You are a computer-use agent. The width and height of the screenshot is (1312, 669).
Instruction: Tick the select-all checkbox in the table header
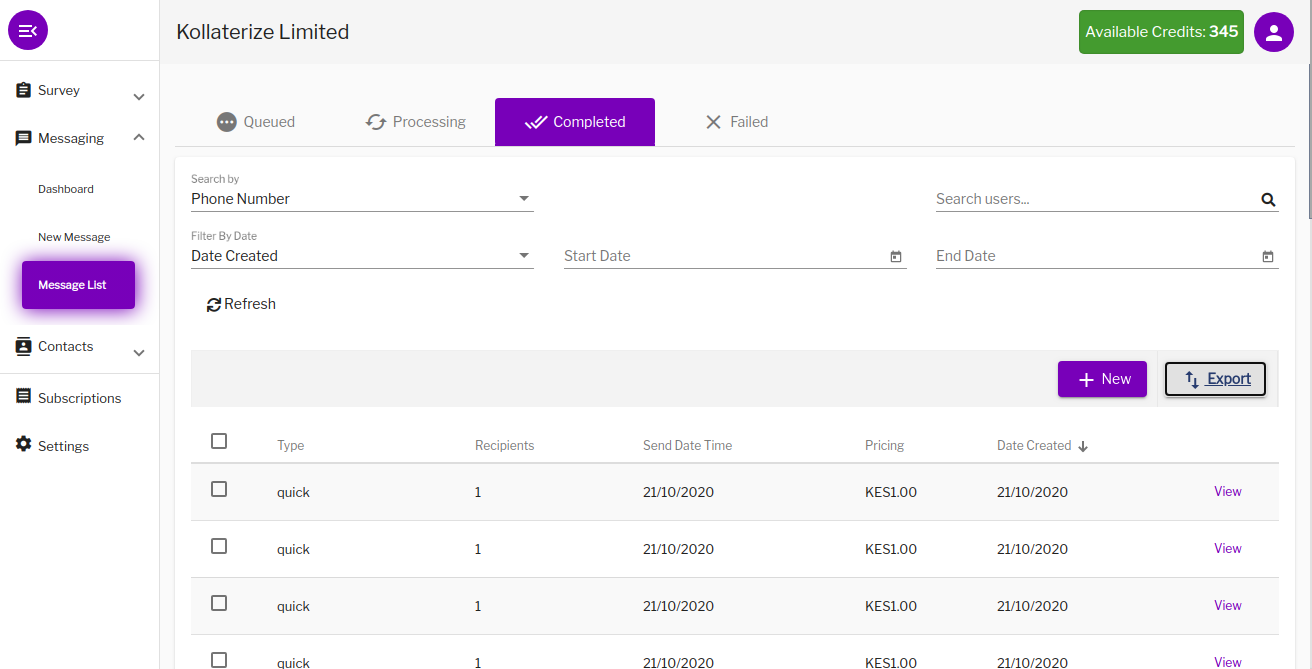(x=219, y=441)
